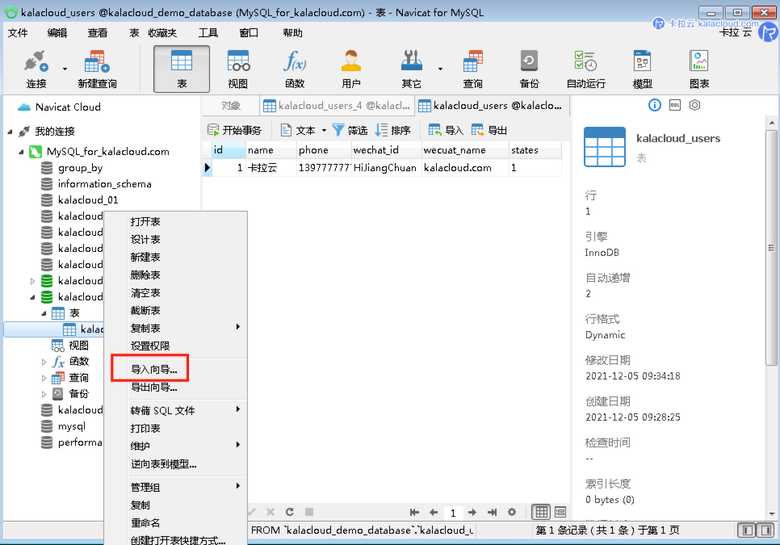
Task: Toggle right pane visibility in status bar
Action: point(766,530)
